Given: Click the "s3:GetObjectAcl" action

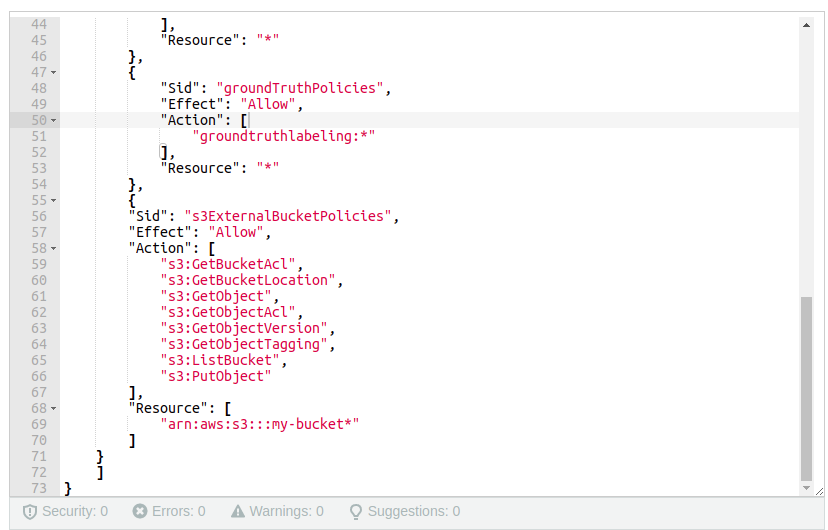Looking at the screenshot, I should (x=228, y=313).
